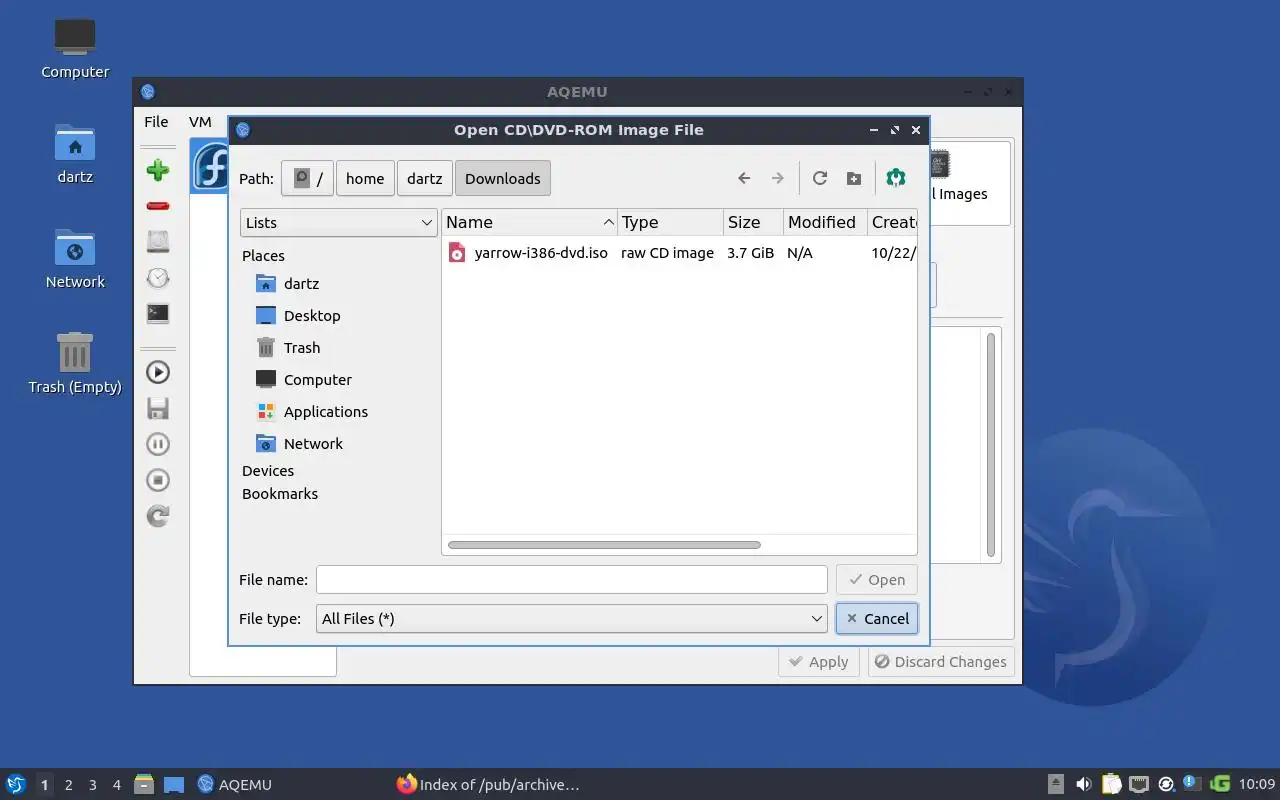This screenshot has width=1280, height=800.
Task: Click the chip icon above 'Images' tab
Action: point(940,164)
